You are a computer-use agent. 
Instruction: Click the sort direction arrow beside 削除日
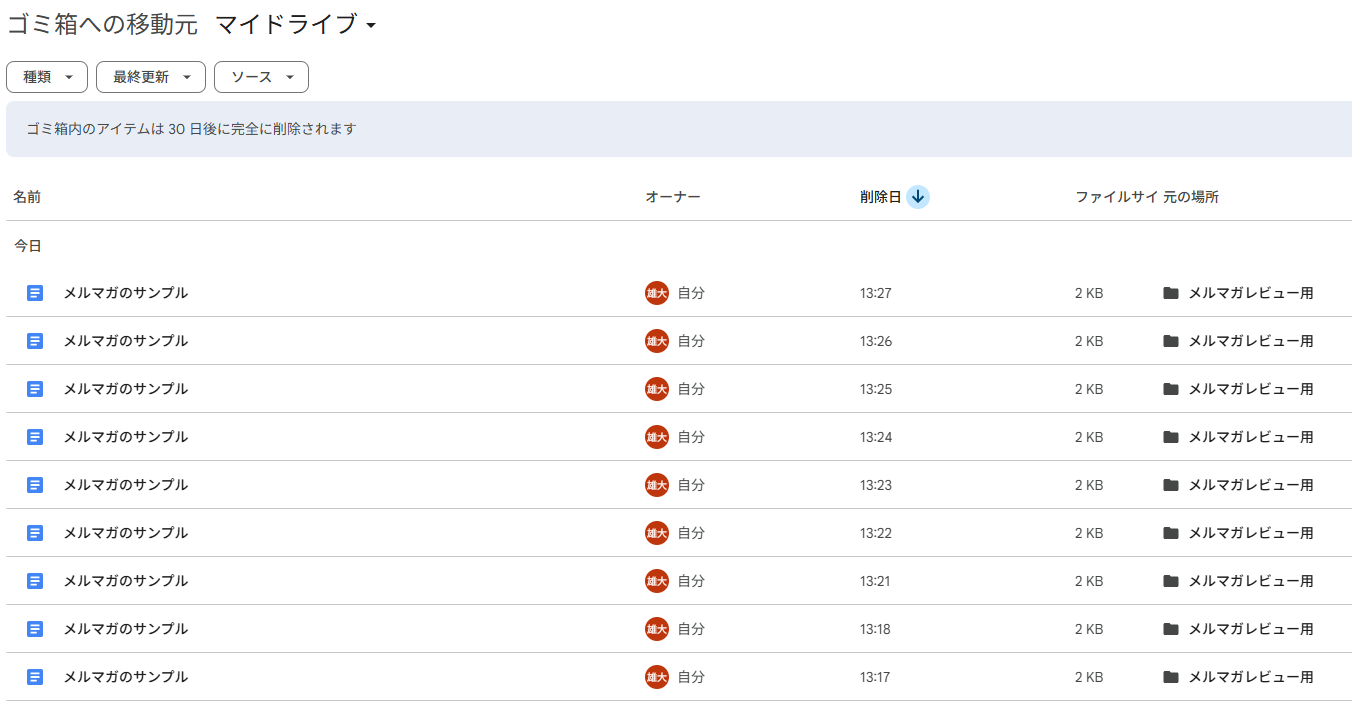(x=918, y=197)
